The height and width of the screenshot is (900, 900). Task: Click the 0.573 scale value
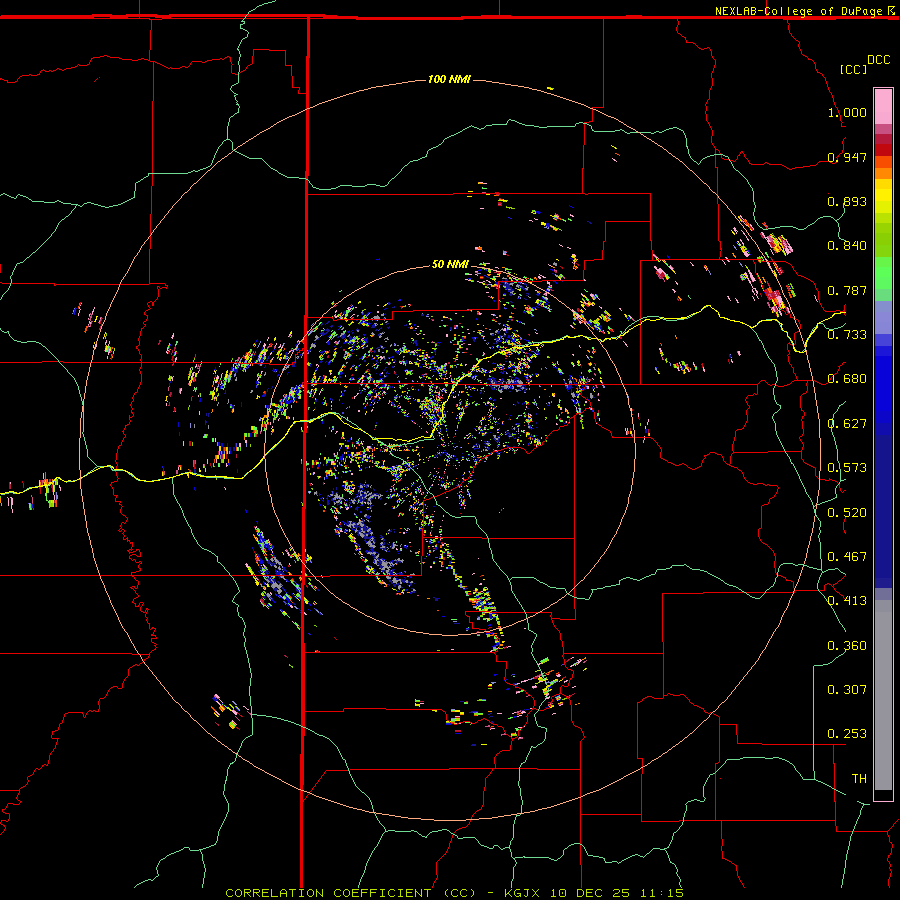(x=847, y=468)
